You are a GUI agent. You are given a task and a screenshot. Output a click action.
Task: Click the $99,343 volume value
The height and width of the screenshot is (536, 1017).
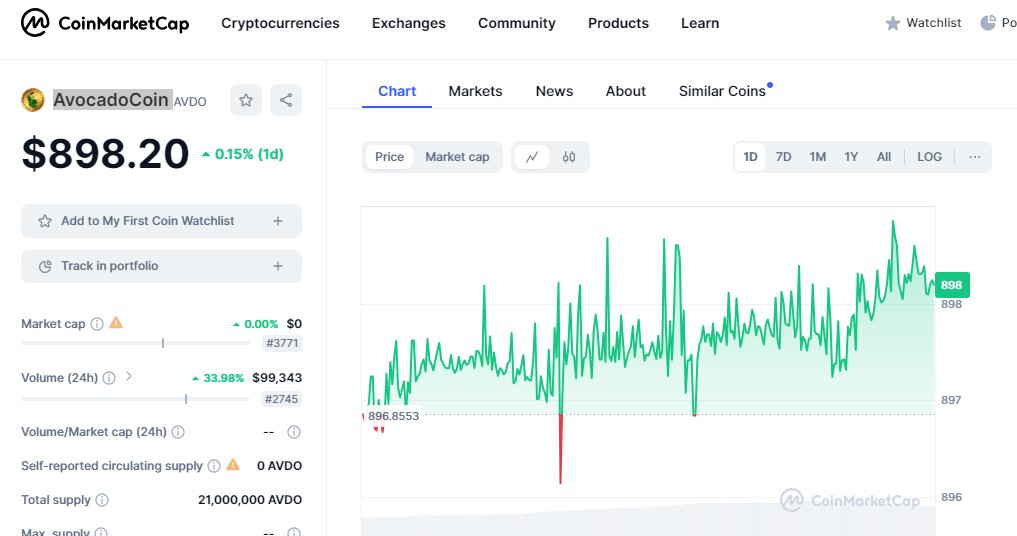(x=277, y=378)
